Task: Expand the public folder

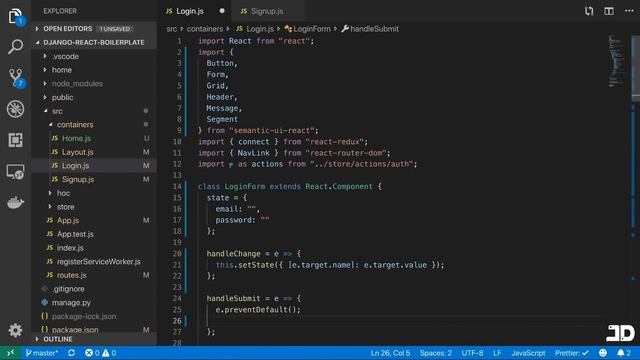Action: [45, 97]
